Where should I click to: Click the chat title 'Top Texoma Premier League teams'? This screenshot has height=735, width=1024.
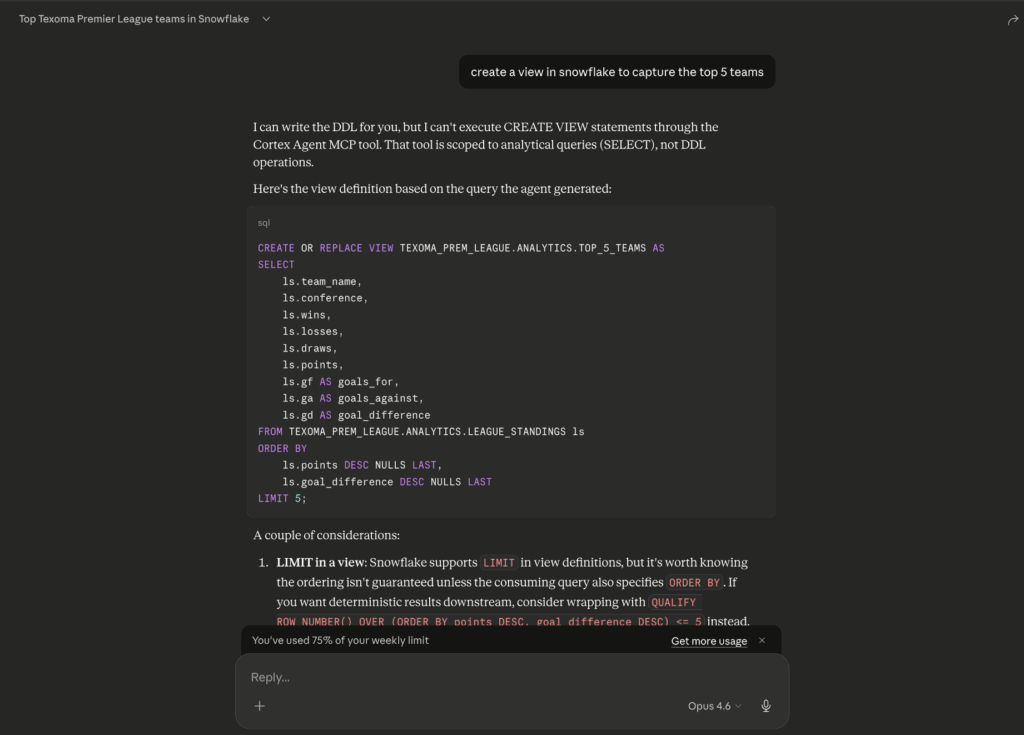[134, 19]
